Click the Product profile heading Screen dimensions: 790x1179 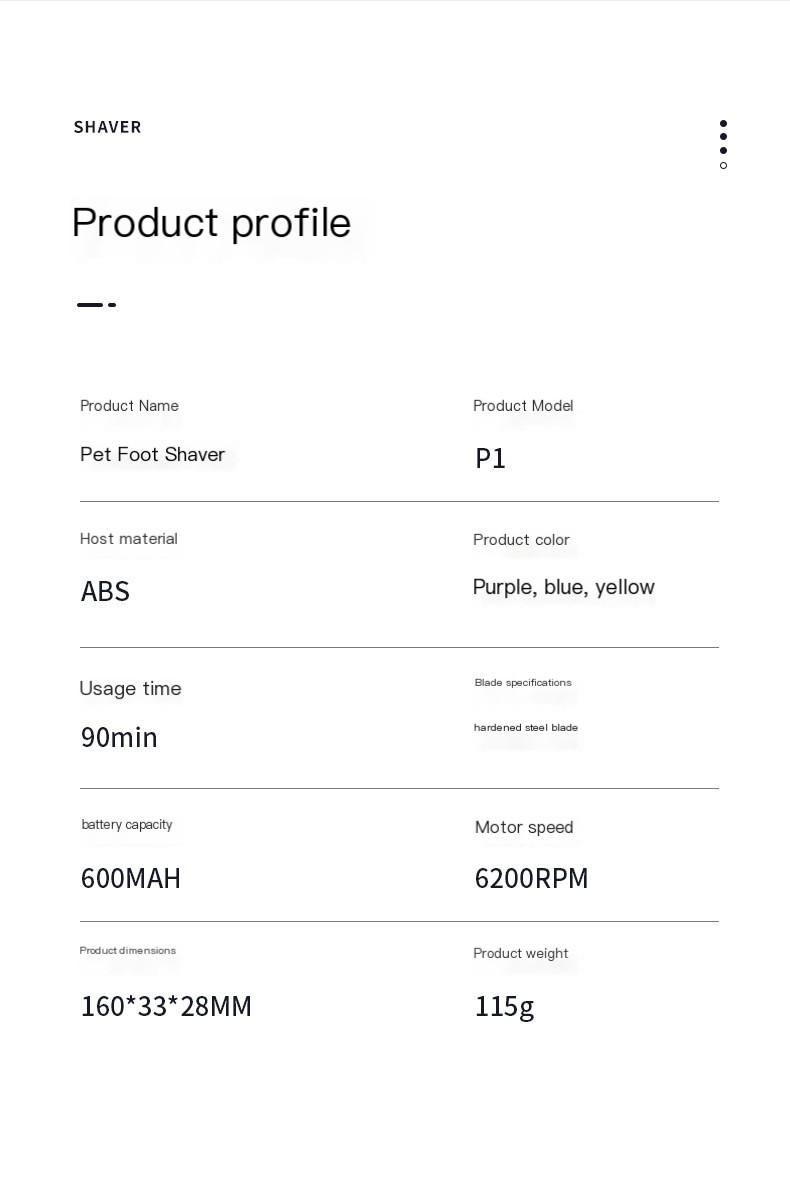pos(211,223)
